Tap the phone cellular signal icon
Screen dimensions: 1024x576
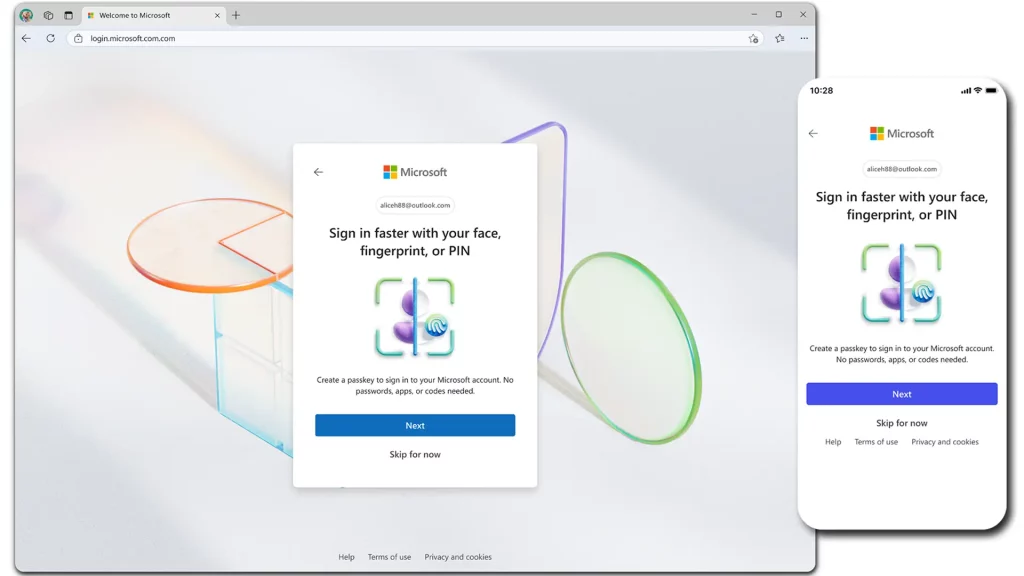pos(965,91)
